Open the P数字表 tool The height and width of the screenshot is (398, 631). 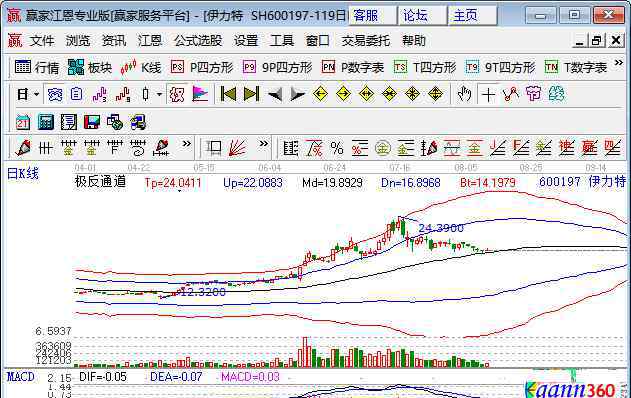(353, 67)
